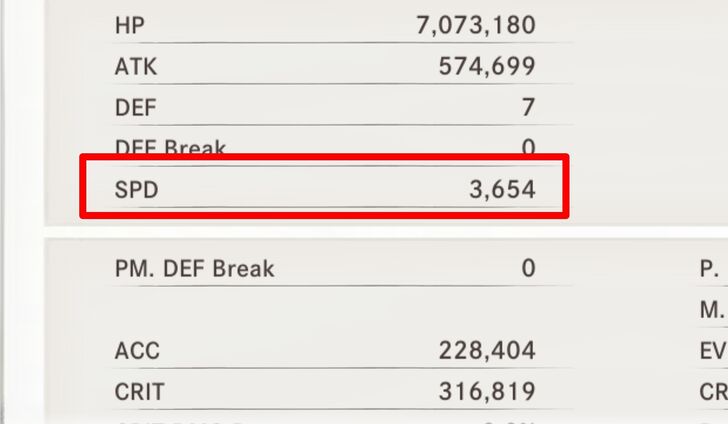Click the truncated M. label in right column

pos(711,310)
